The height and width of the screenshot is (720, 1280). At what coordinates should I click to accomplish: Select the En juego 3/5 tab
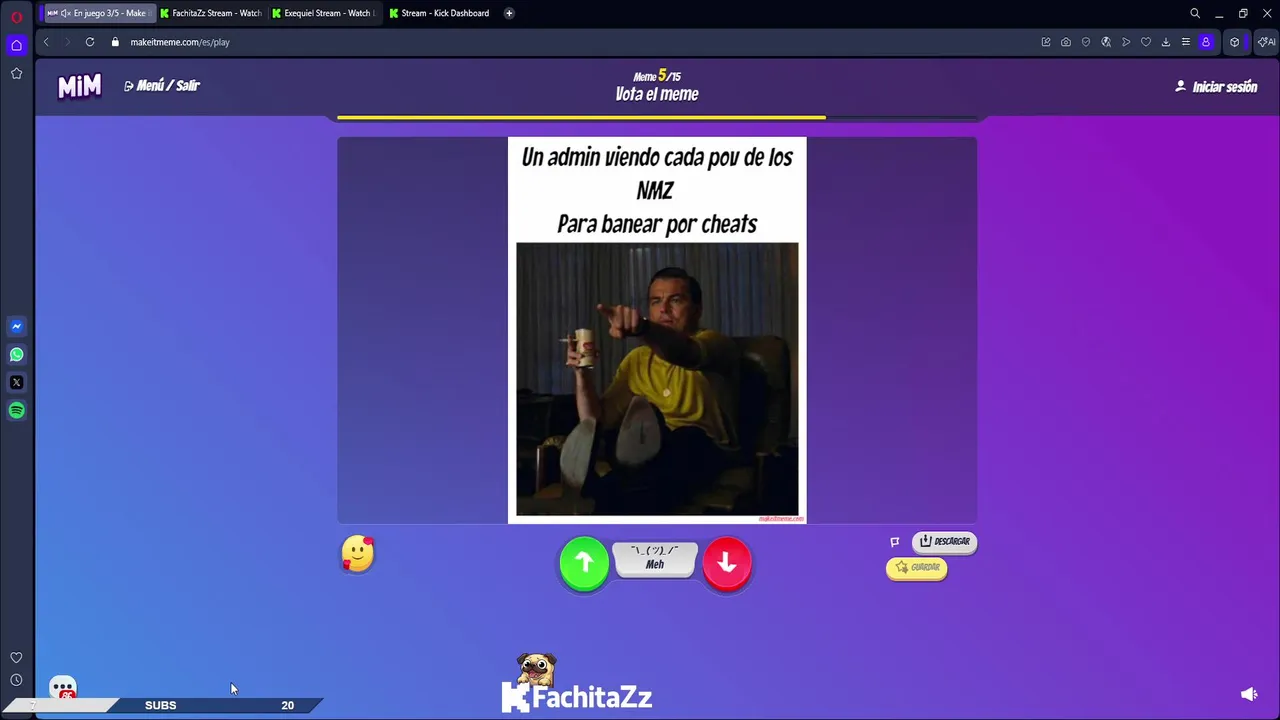point(97,13)
